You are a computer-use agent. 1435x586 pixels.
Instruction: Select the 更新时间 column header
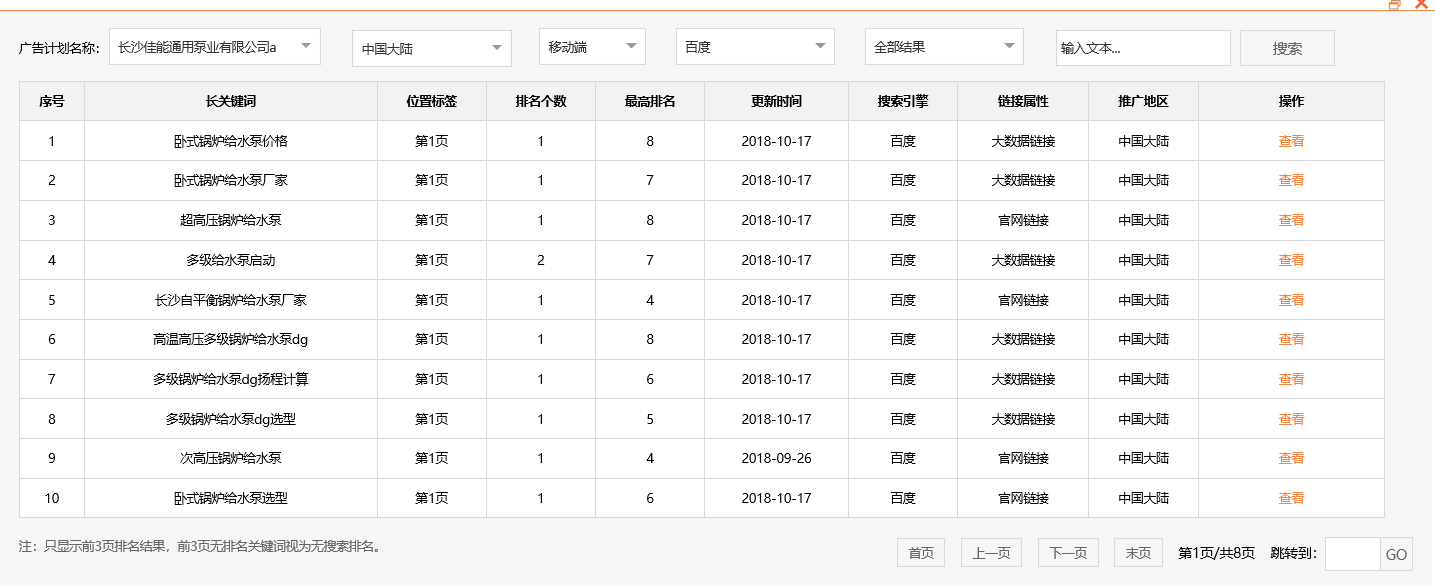pos(776,100)
